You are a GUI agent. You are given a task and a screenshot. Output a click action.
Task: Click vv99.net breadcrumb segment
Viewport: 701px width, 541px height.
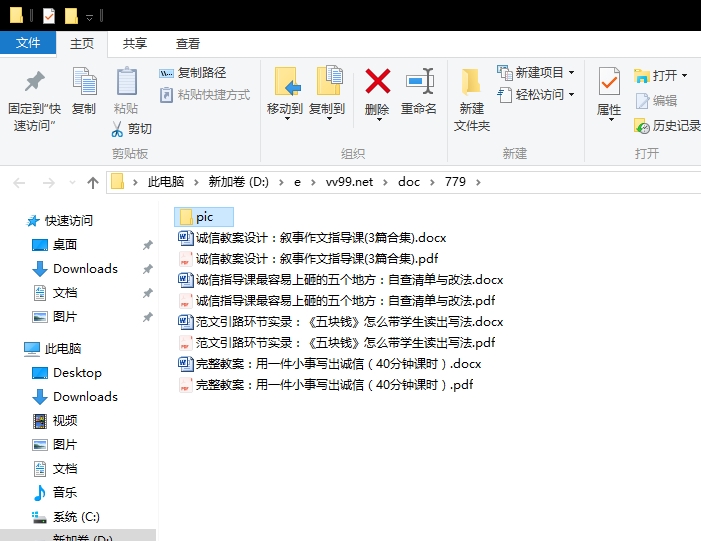pos(349,182)
